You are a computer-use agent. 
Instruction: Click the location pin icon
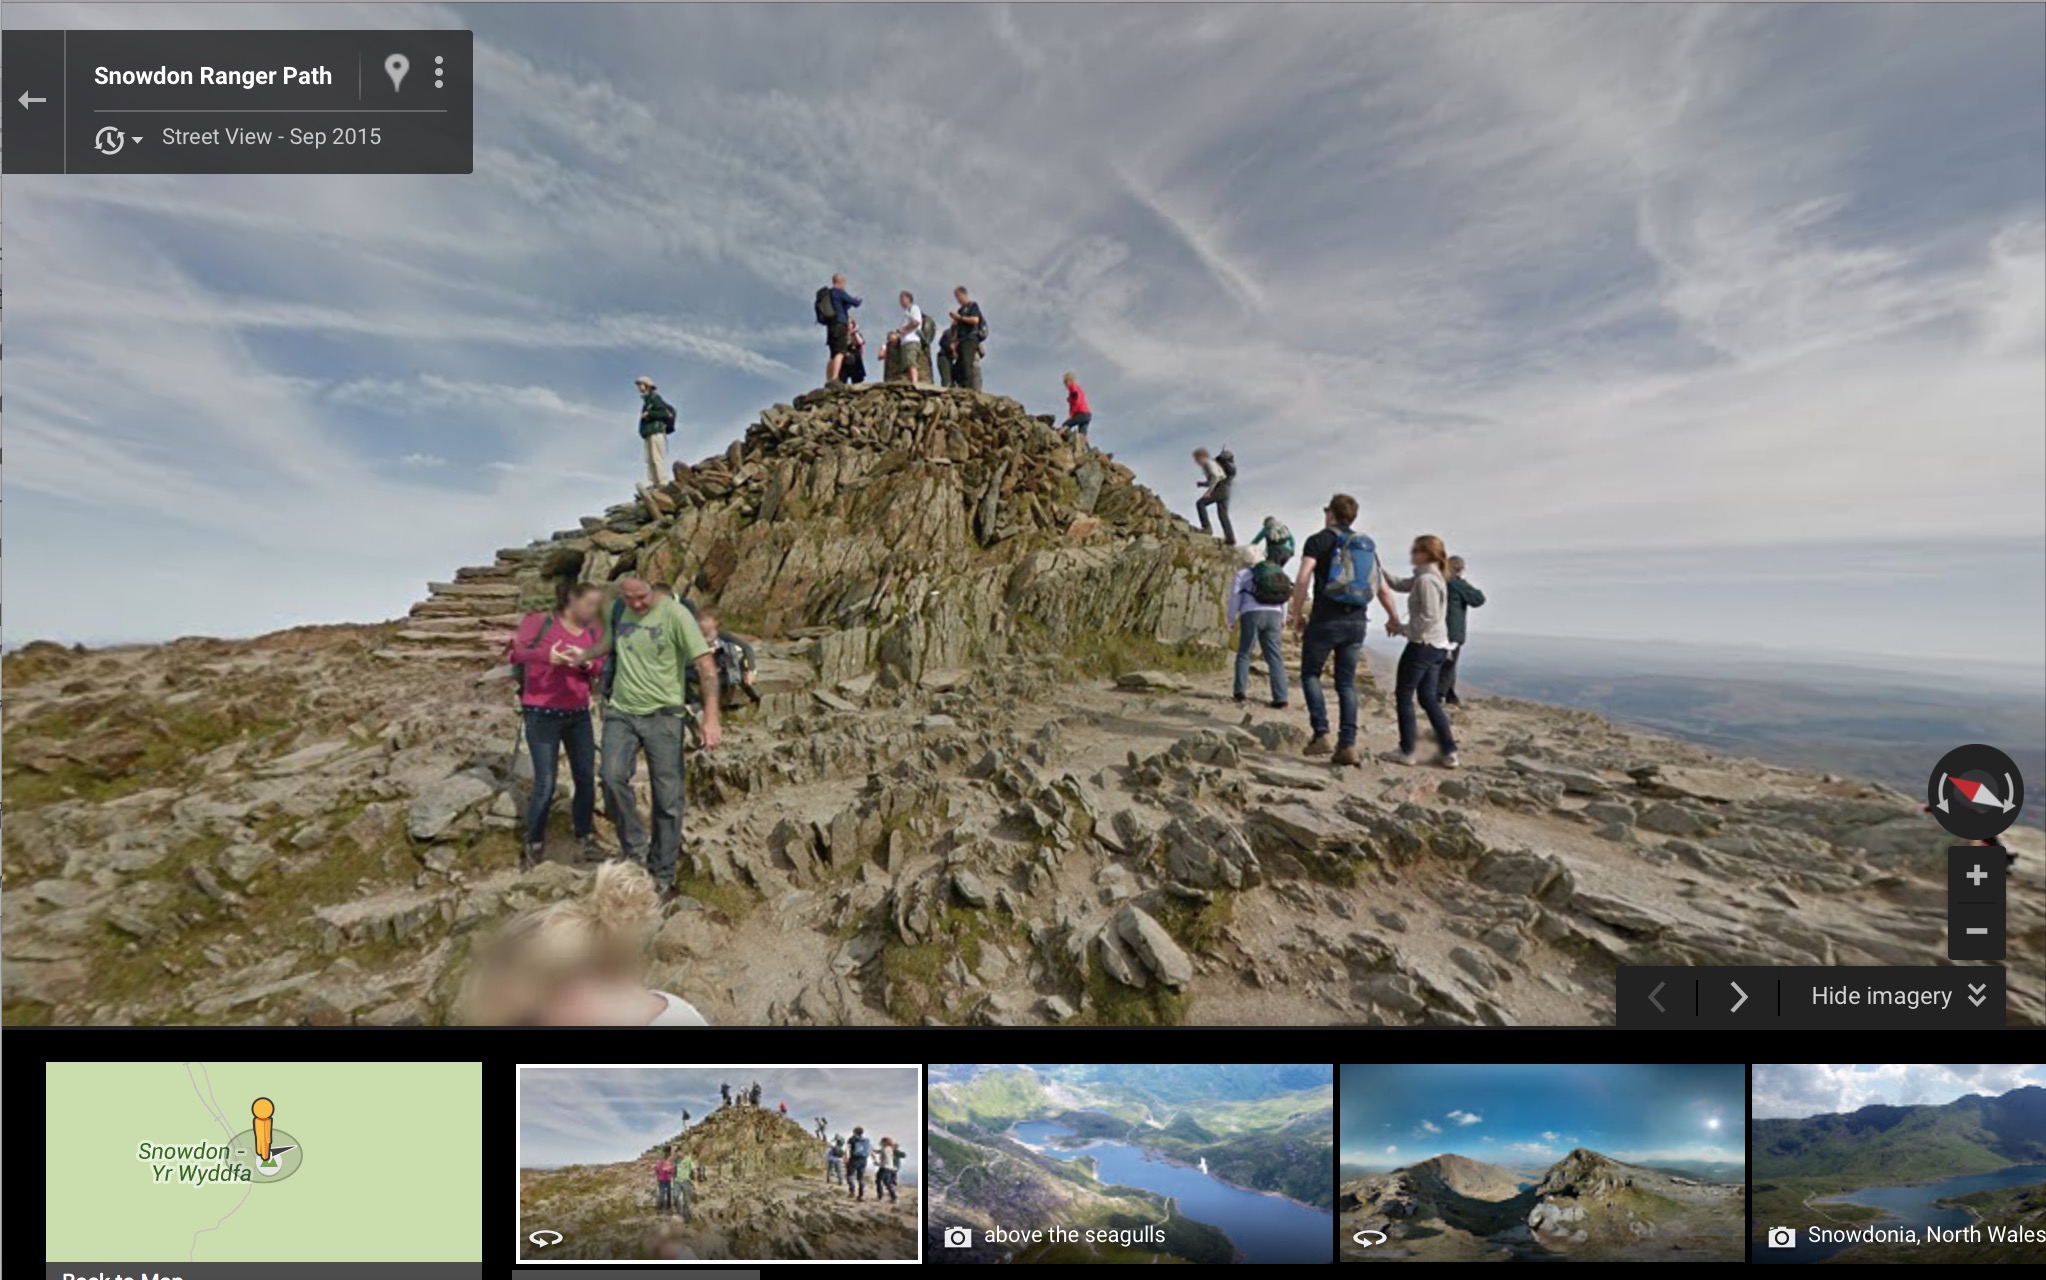coord(397,72)
